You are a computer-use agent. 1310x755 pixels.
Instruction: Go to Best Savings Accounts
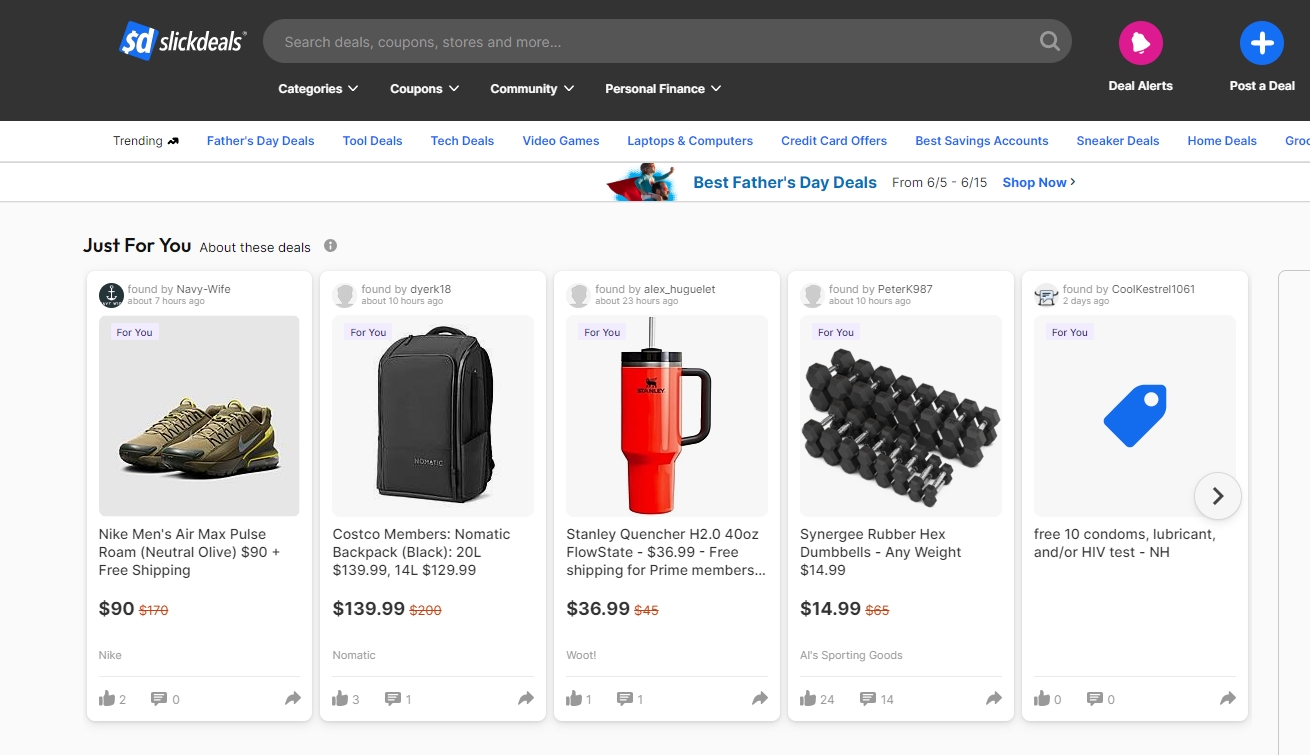[x=982, y=141]
